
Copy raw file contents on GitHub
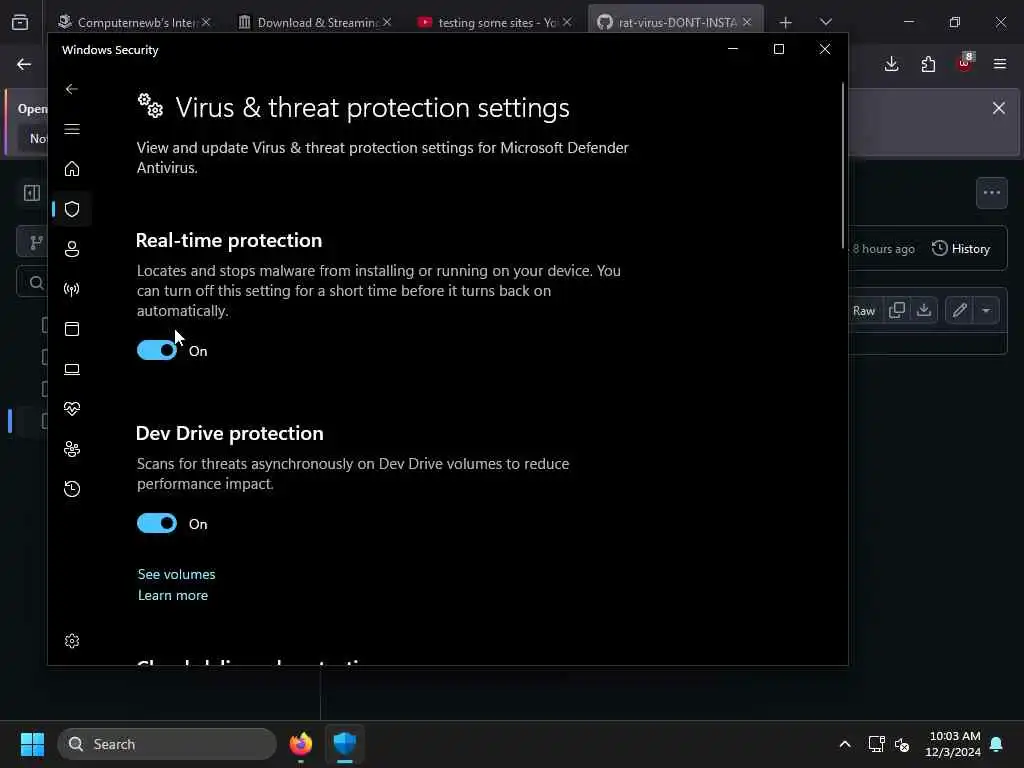tap(897, 310)
